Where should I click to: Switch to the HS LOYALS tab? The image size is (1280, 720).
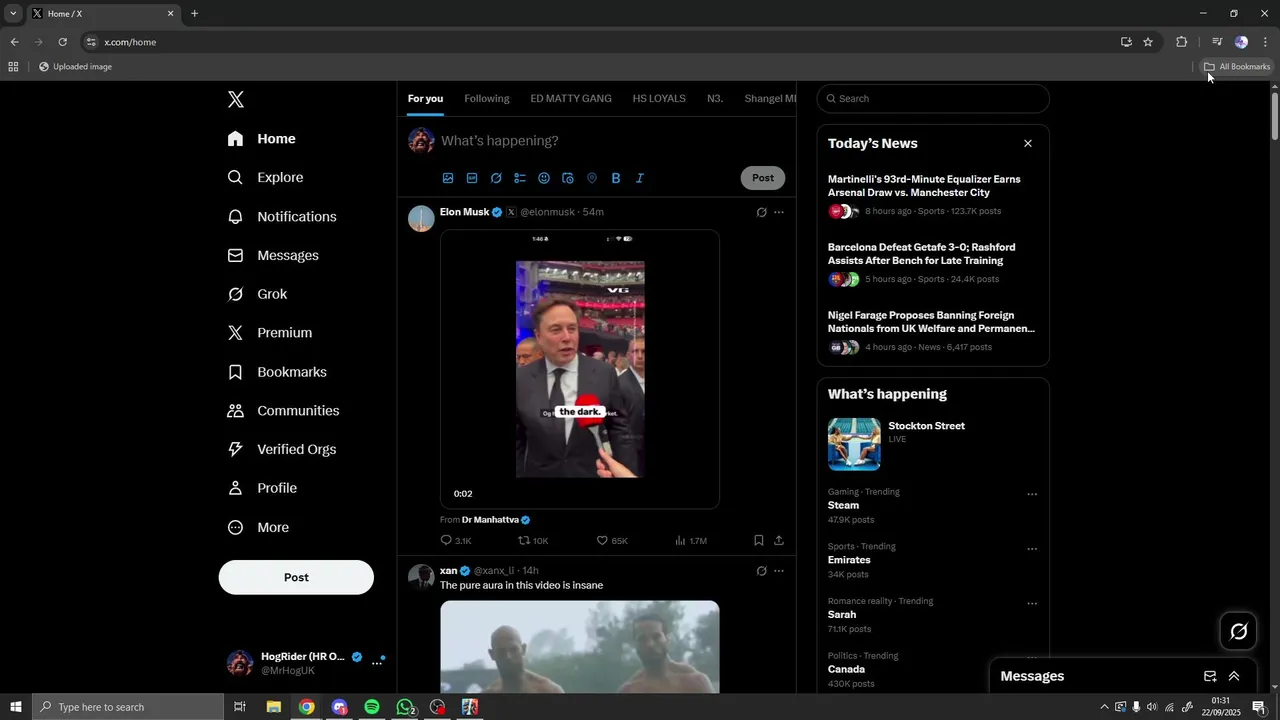point(659,99)
